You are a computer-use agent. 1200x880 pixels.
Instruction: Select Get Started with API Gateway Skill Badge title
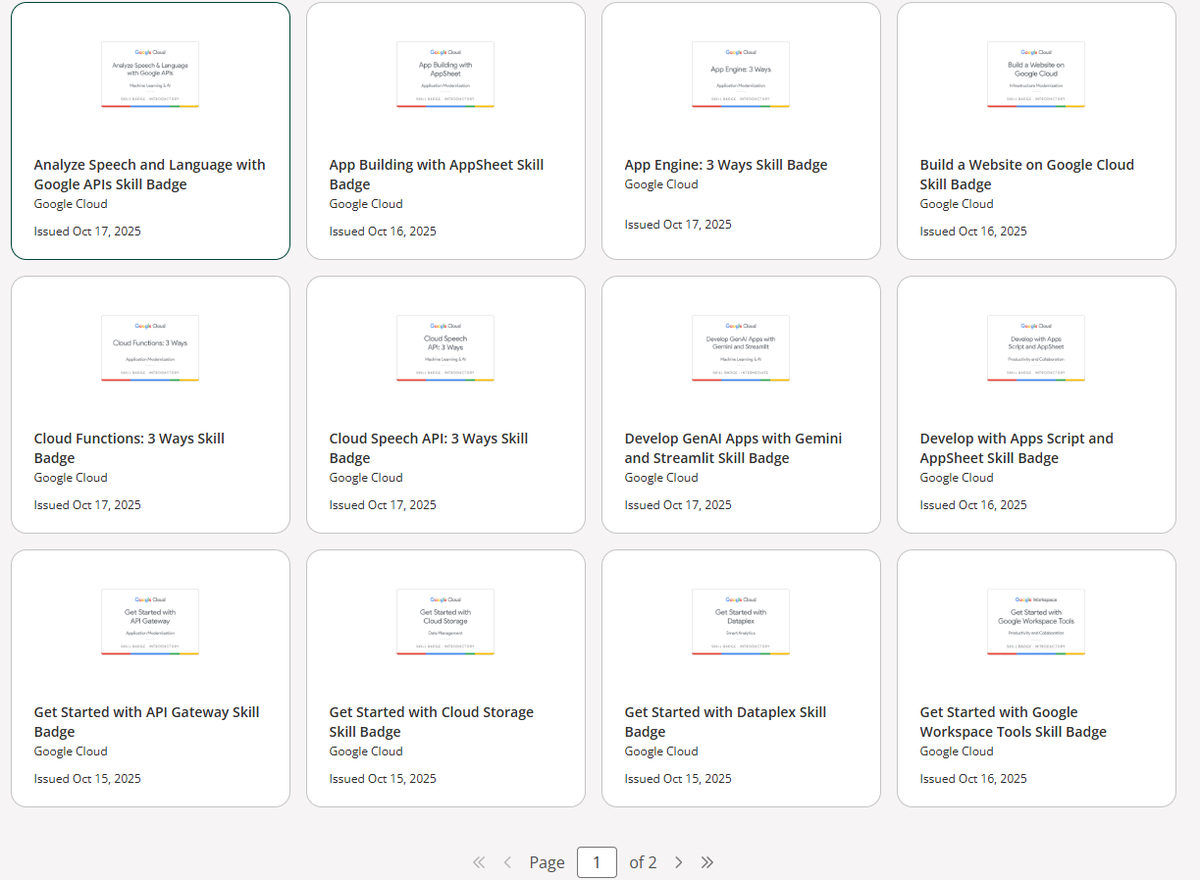click(x=146, y=722)
